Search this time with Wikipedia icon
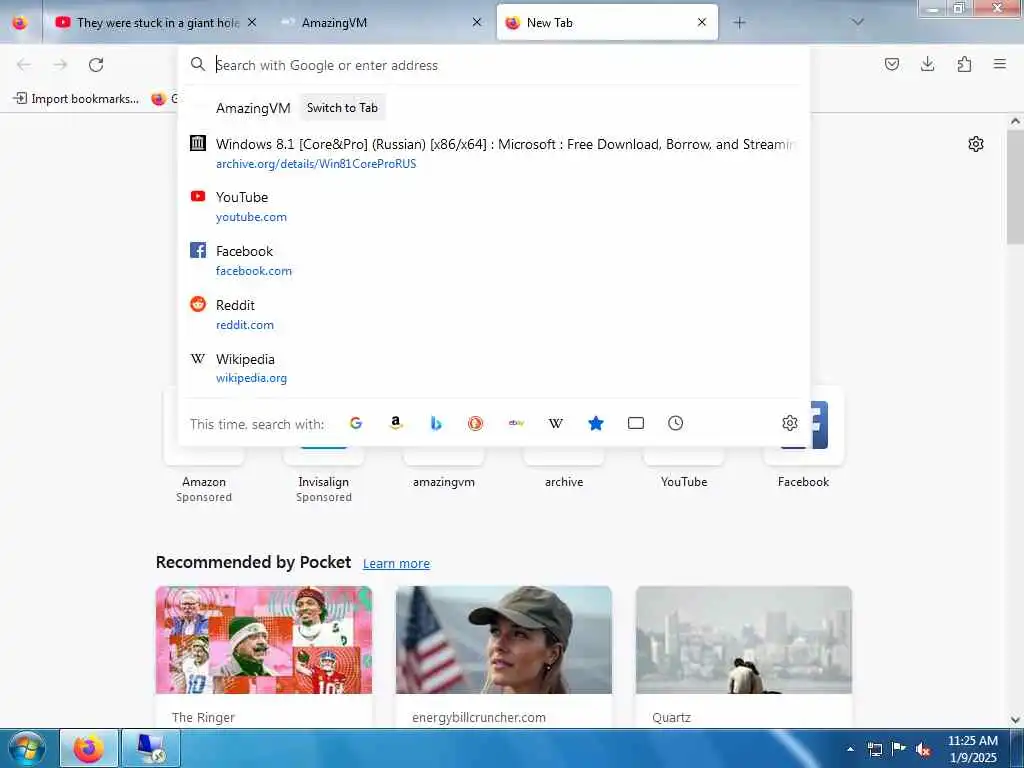 click(x=556, y=423)
